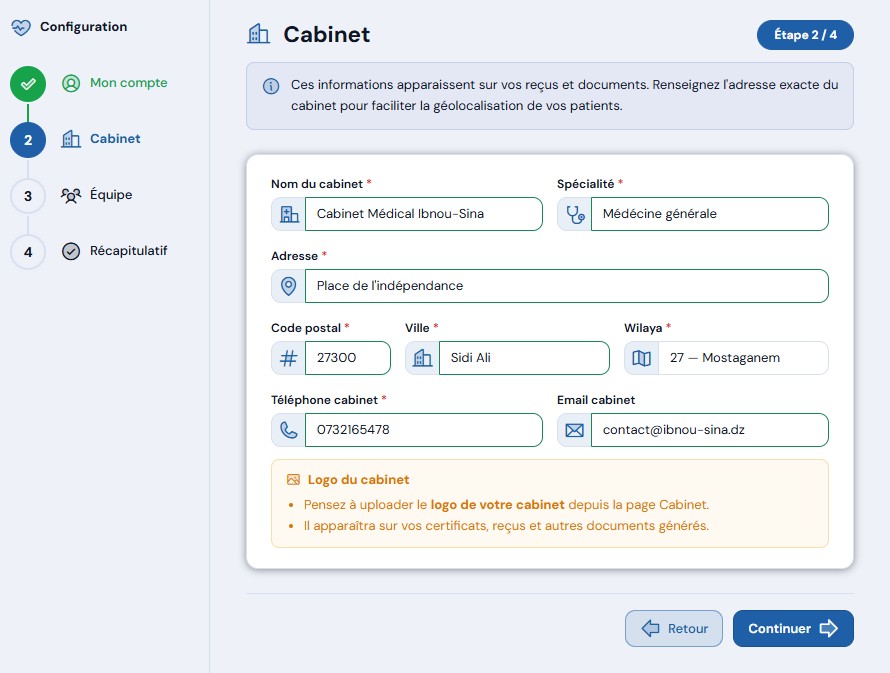Click the heart-pulse Configuration logo icon
The height and width of the screenshot is (673, 890).
[x=21, y=27]
